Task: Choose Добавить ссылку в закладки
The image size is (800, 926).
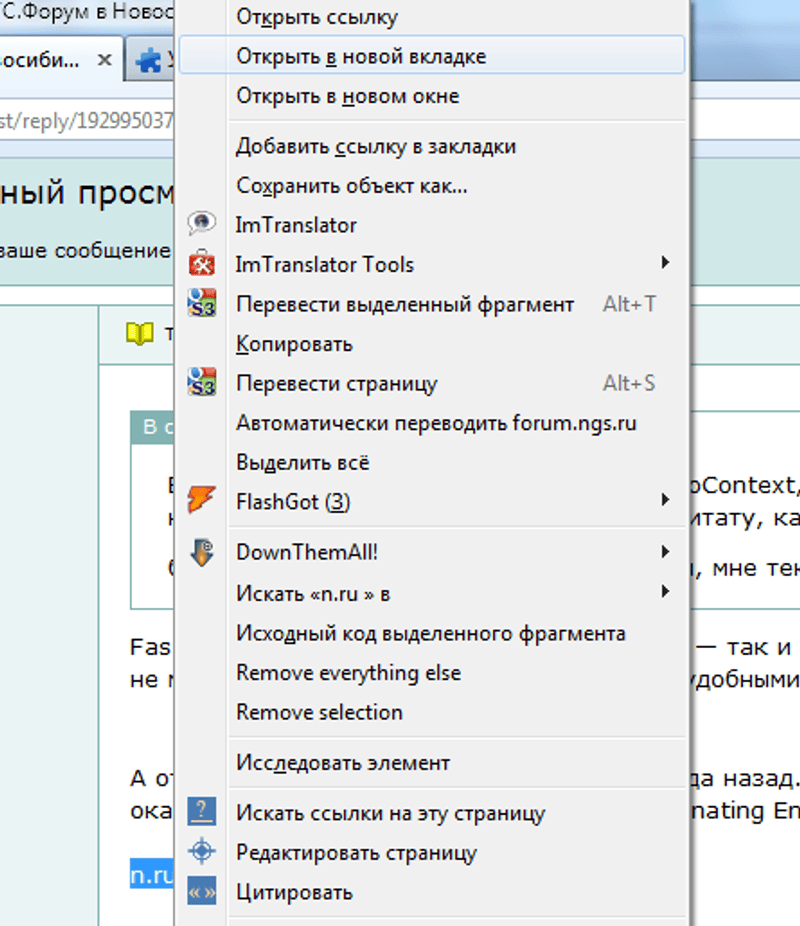Action: [x=375, y=146]
